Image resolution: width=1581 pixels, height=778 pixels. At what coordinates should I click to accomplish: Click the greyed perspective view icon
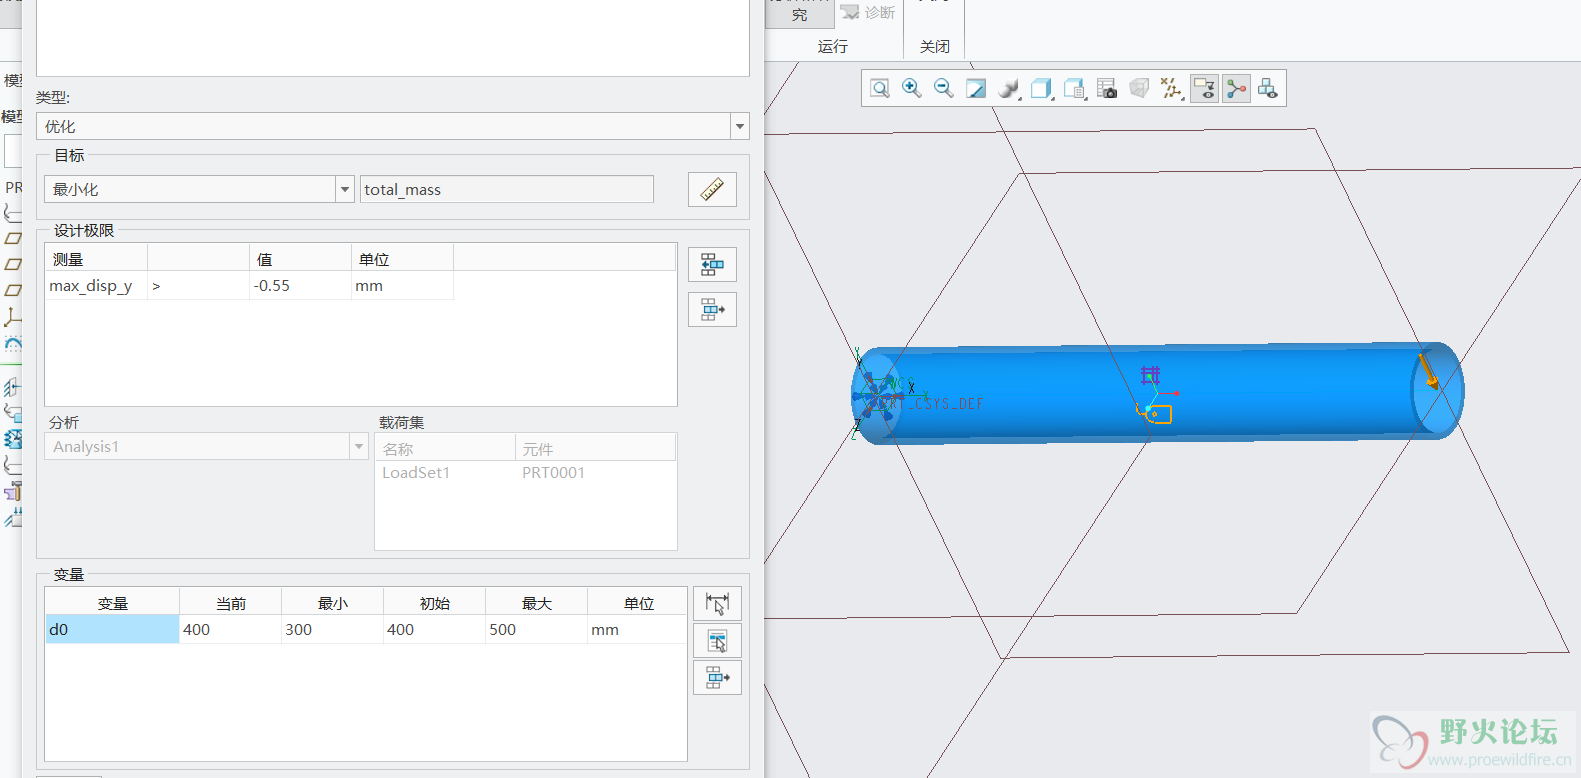(1139, 89)
